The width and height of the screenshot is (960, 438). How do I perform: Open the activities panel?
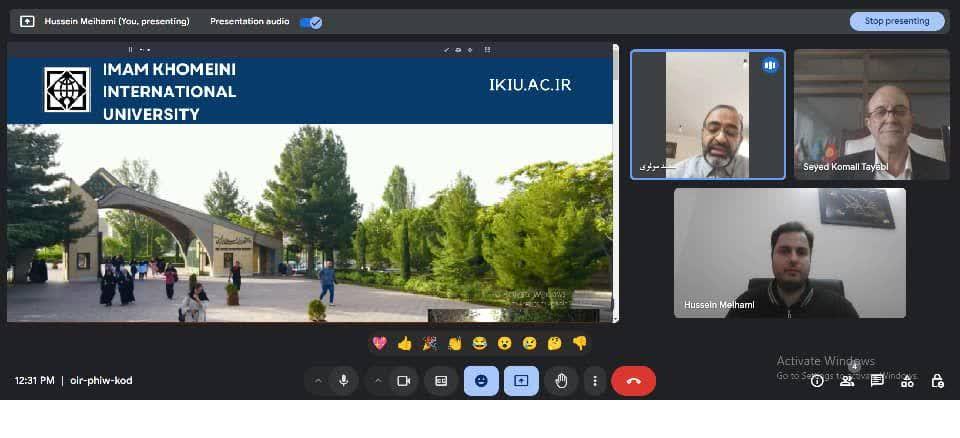point(907,381)
